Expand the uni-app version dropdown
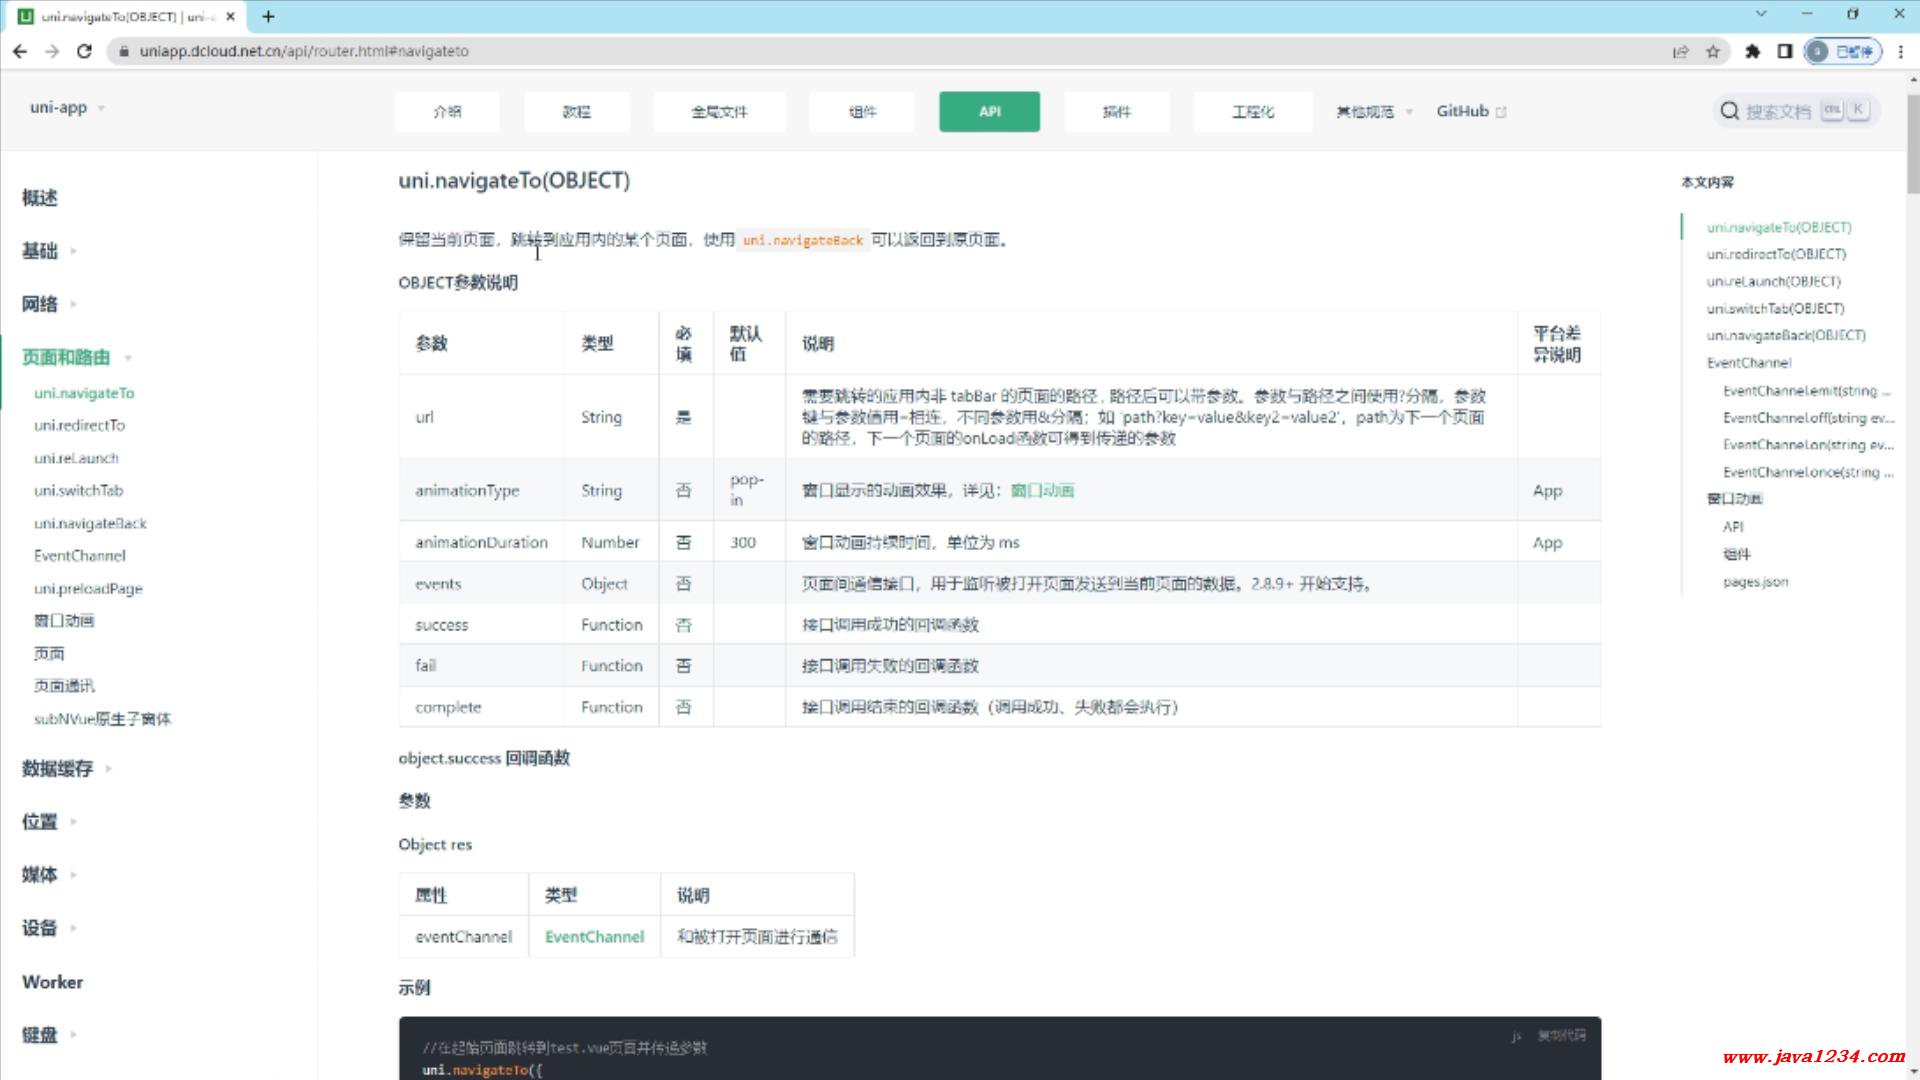 point(67,107)
